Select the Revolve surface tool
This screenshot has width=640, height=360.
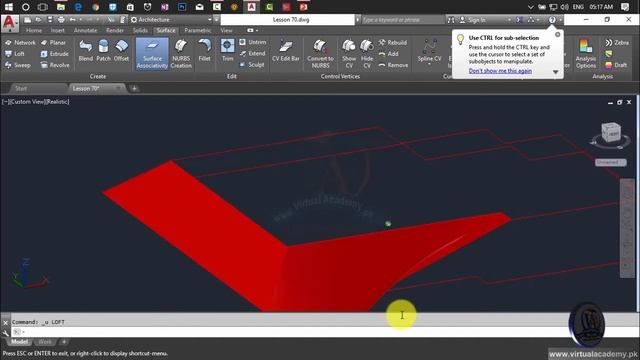click(x=55, y=65)
